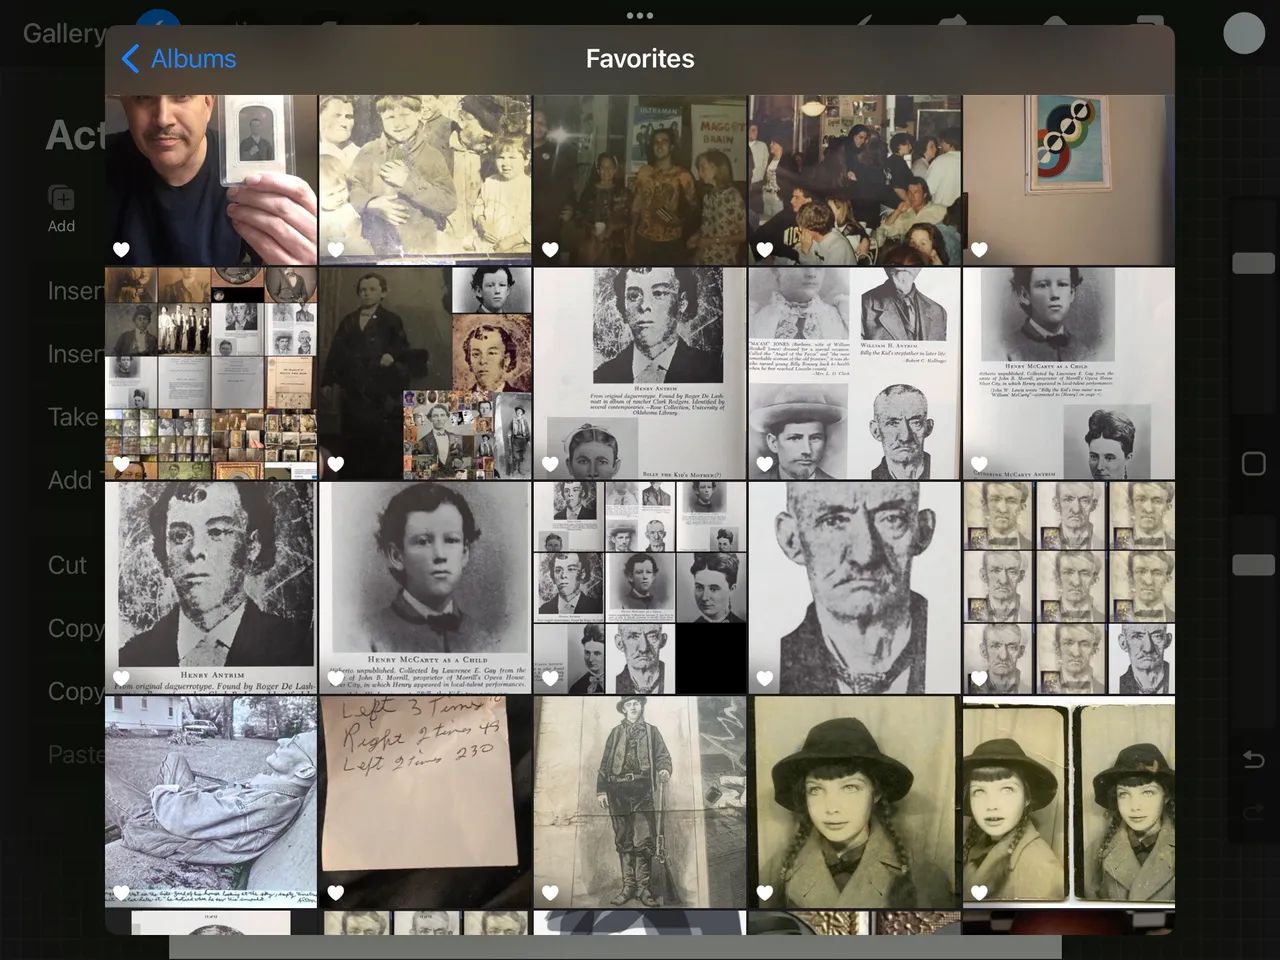1280x960 pixels.
Task: Tap the Undo arrow on Procreate sidebar
Action: coord(1253,760)
